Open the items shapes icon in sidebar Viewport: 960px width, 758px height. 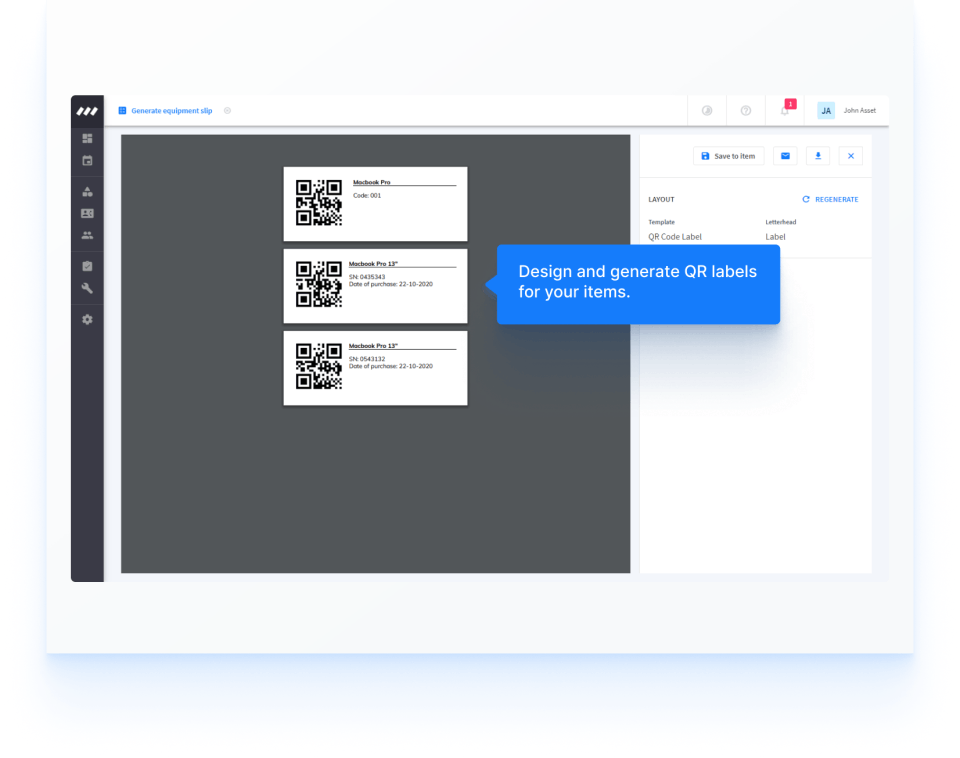pyautogui.click(x=88, y=192)
